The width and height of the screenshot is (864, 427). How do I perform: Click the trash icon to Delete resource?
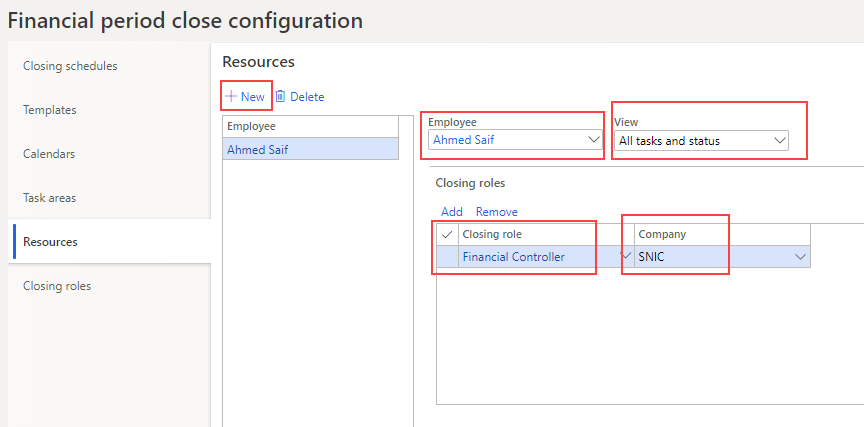(280, 97)
